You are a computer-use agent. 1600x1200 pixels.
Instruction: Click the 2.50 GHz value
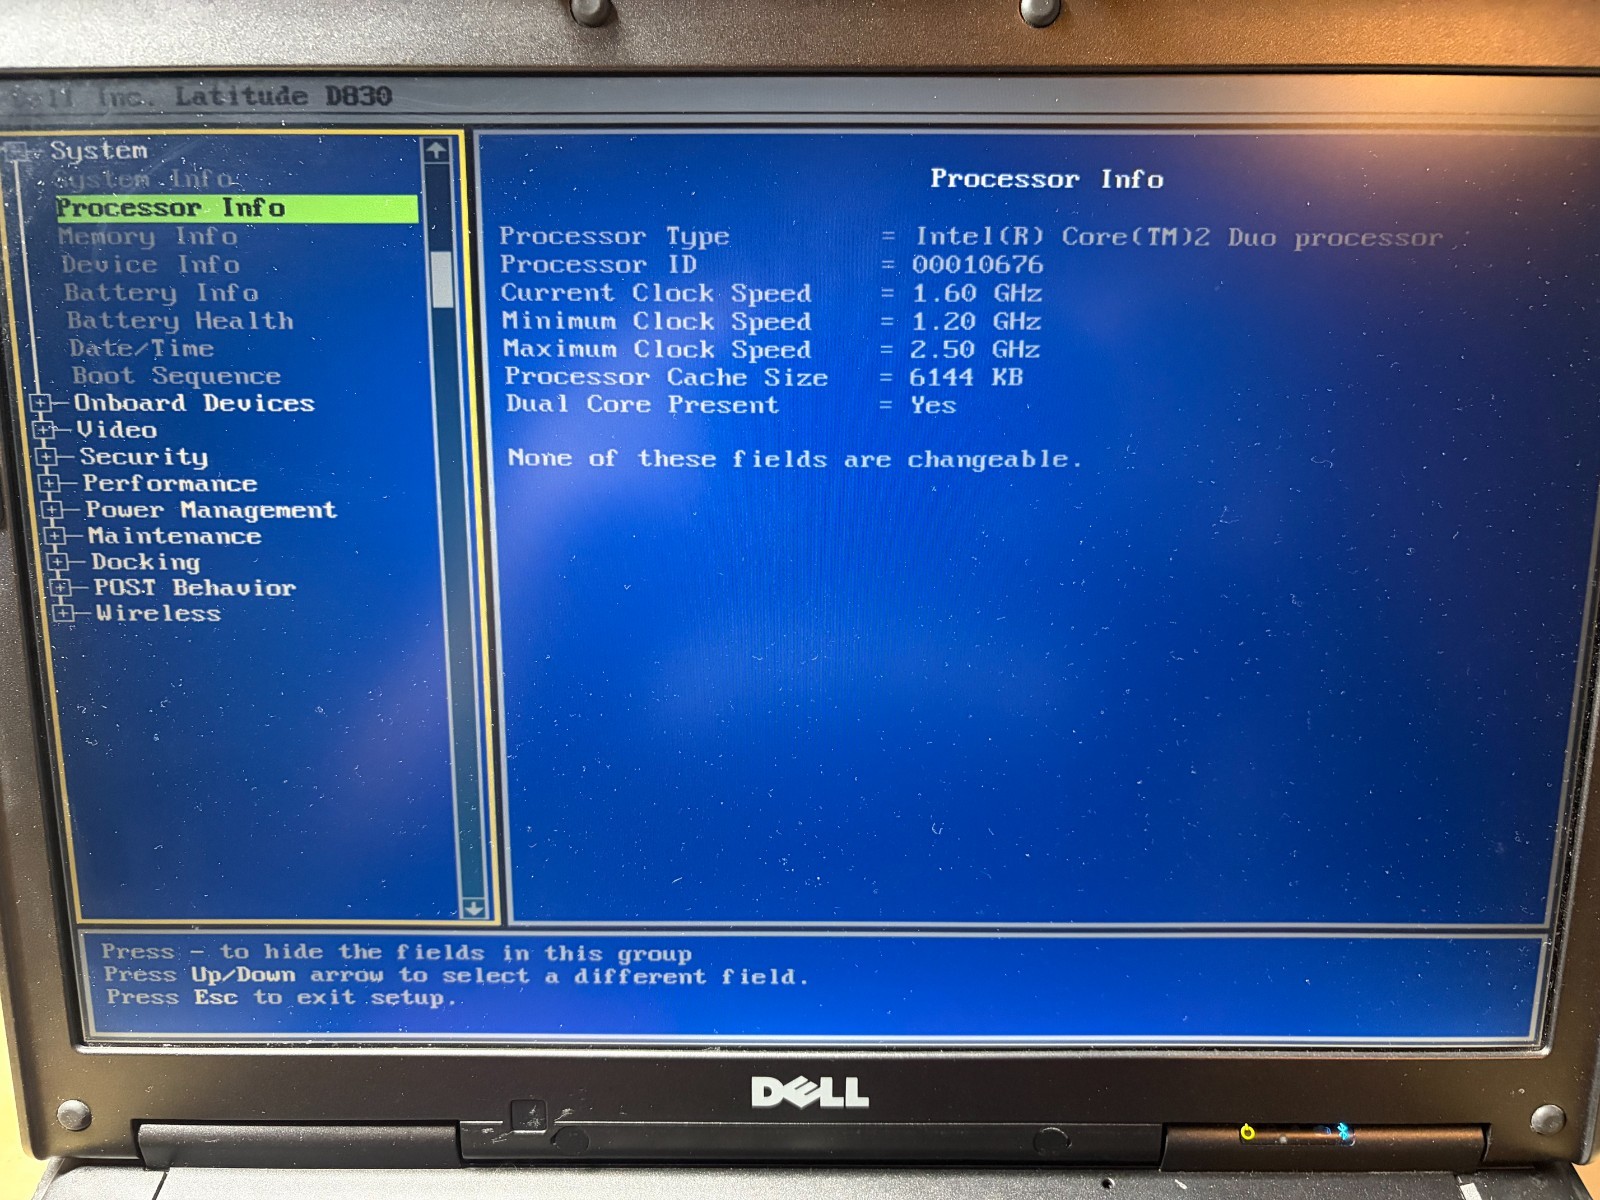[975, 349]
